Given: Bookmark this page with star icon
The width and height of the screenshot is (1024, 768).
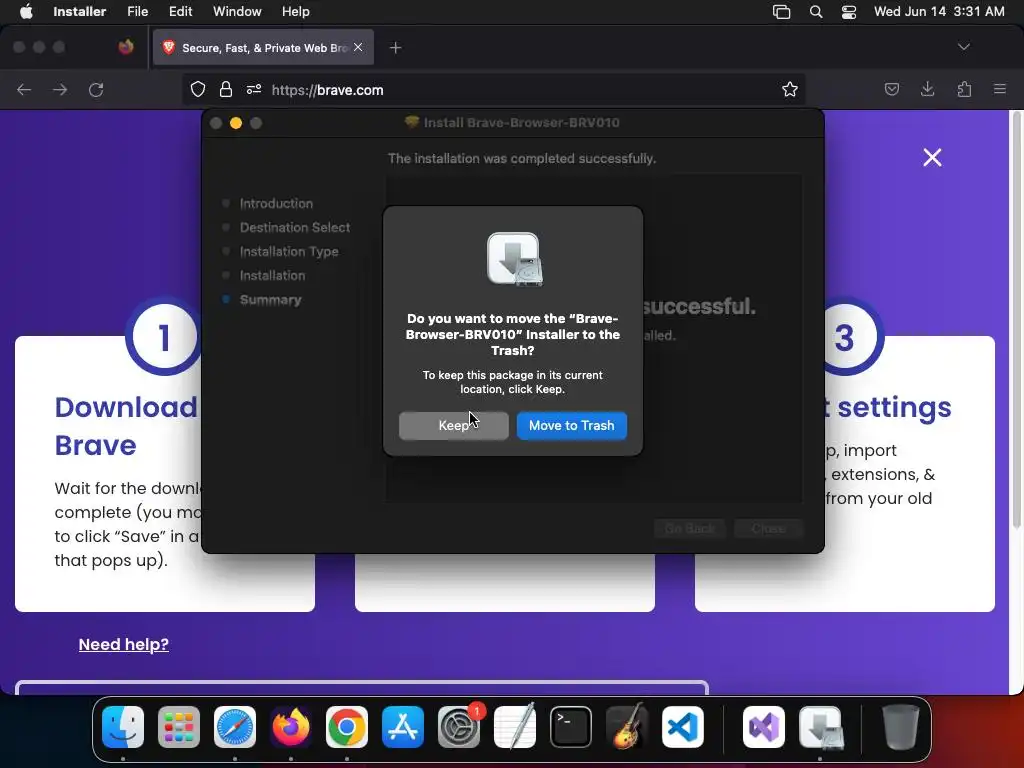Looking at the screenshot, I should 790,89.
